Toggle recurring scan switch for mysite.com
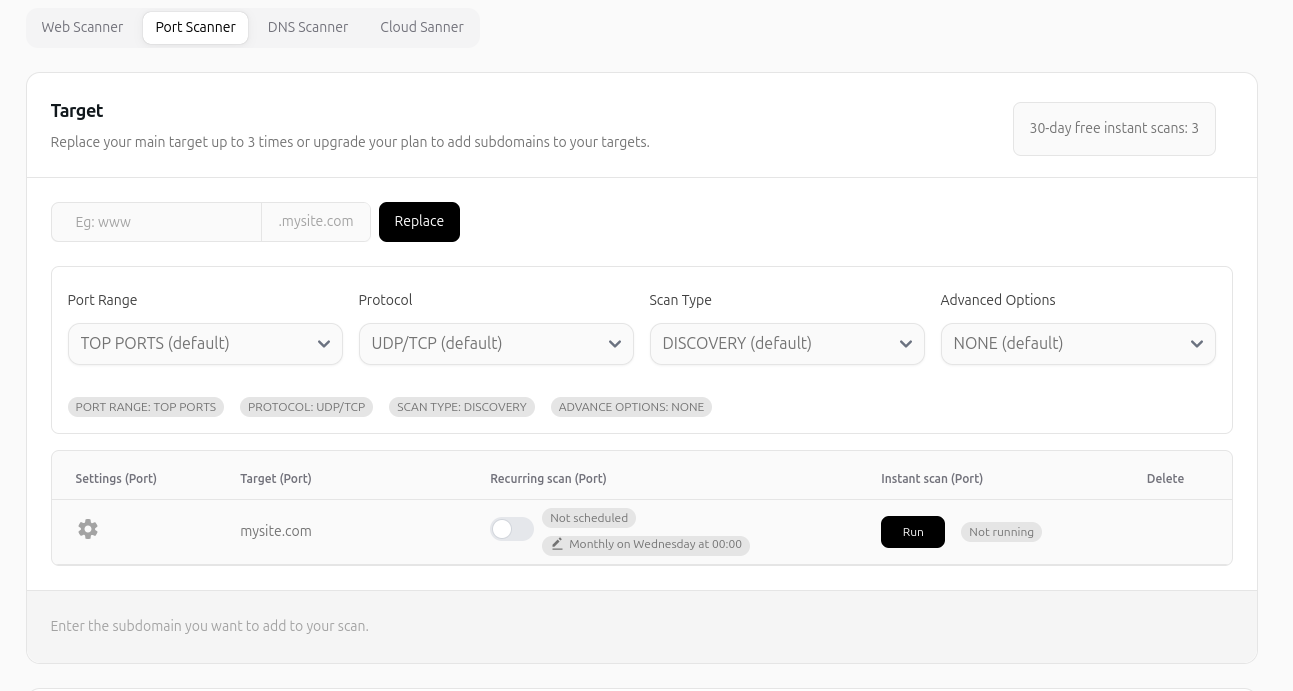Viewport: 1293px width, 691px height. [511, 529]
